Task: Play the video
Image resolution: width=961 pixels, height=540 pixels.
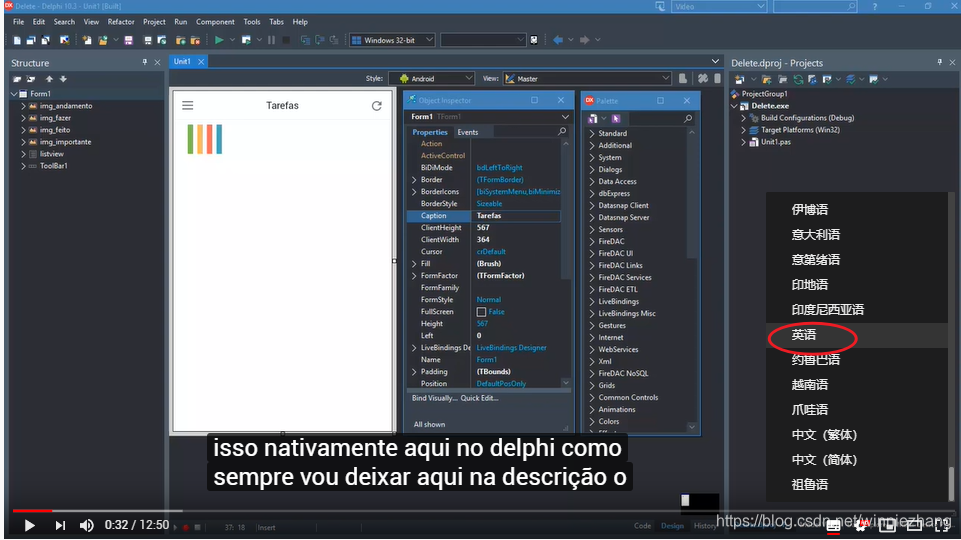Action: click(29, 525)
